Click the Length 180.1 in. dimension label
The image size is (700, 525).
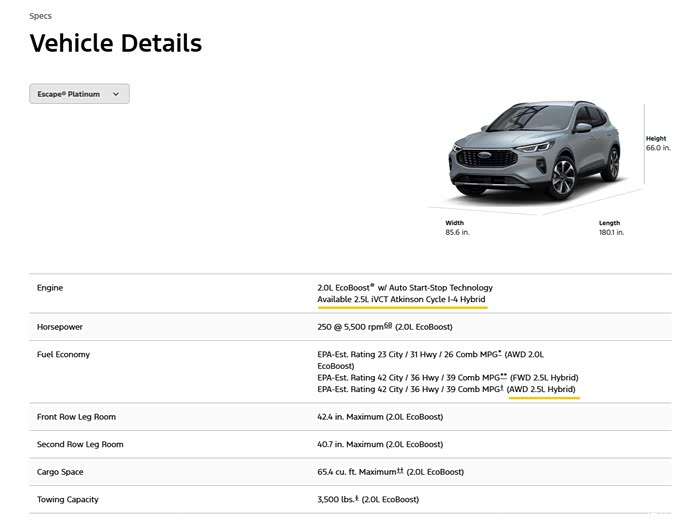pyautogui.click(x=611, y=228)
